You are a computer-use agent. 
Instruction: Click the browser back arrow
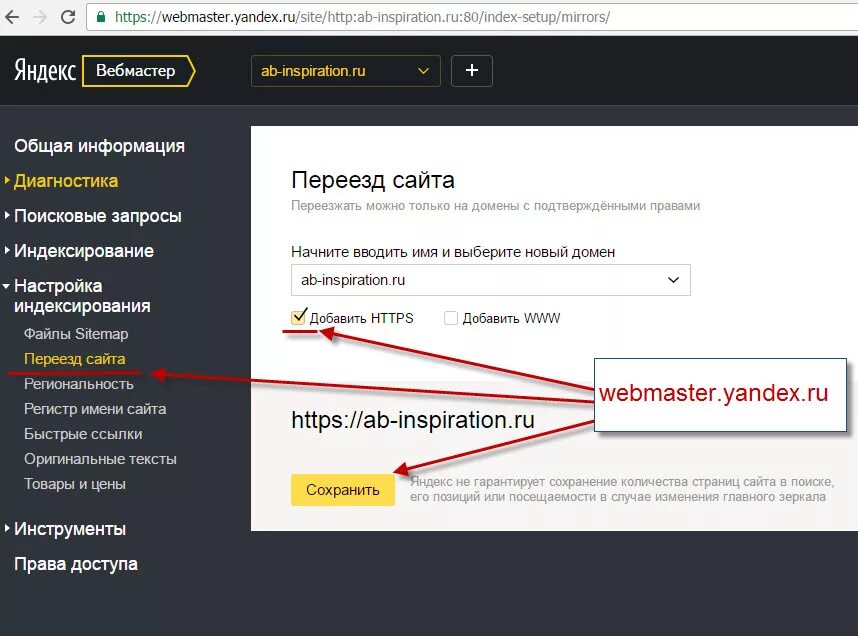(11, 17)
